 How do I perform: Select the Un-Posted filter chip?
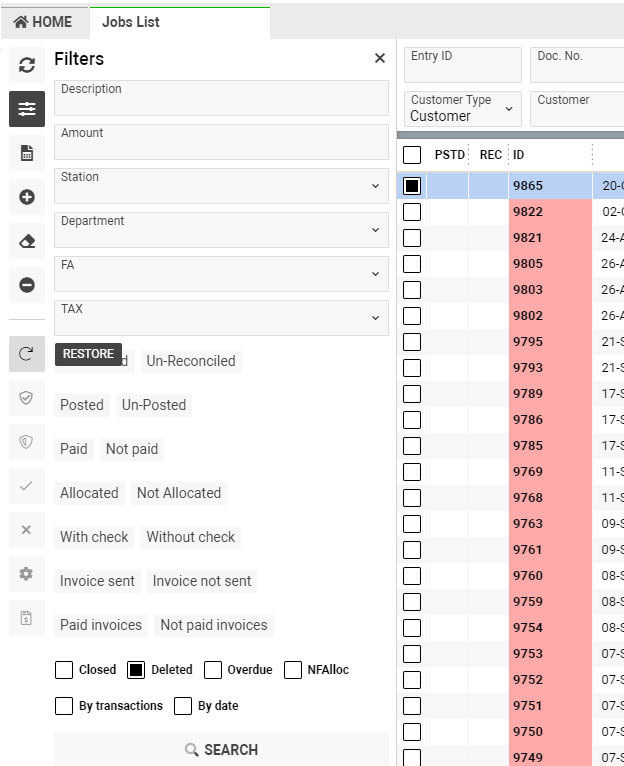tap(154, 405)
